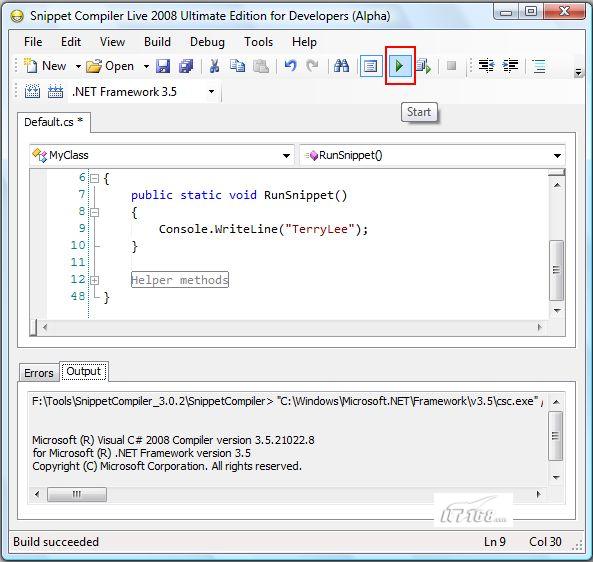
Task: Click the green Start run button
Action: point(400,66)
